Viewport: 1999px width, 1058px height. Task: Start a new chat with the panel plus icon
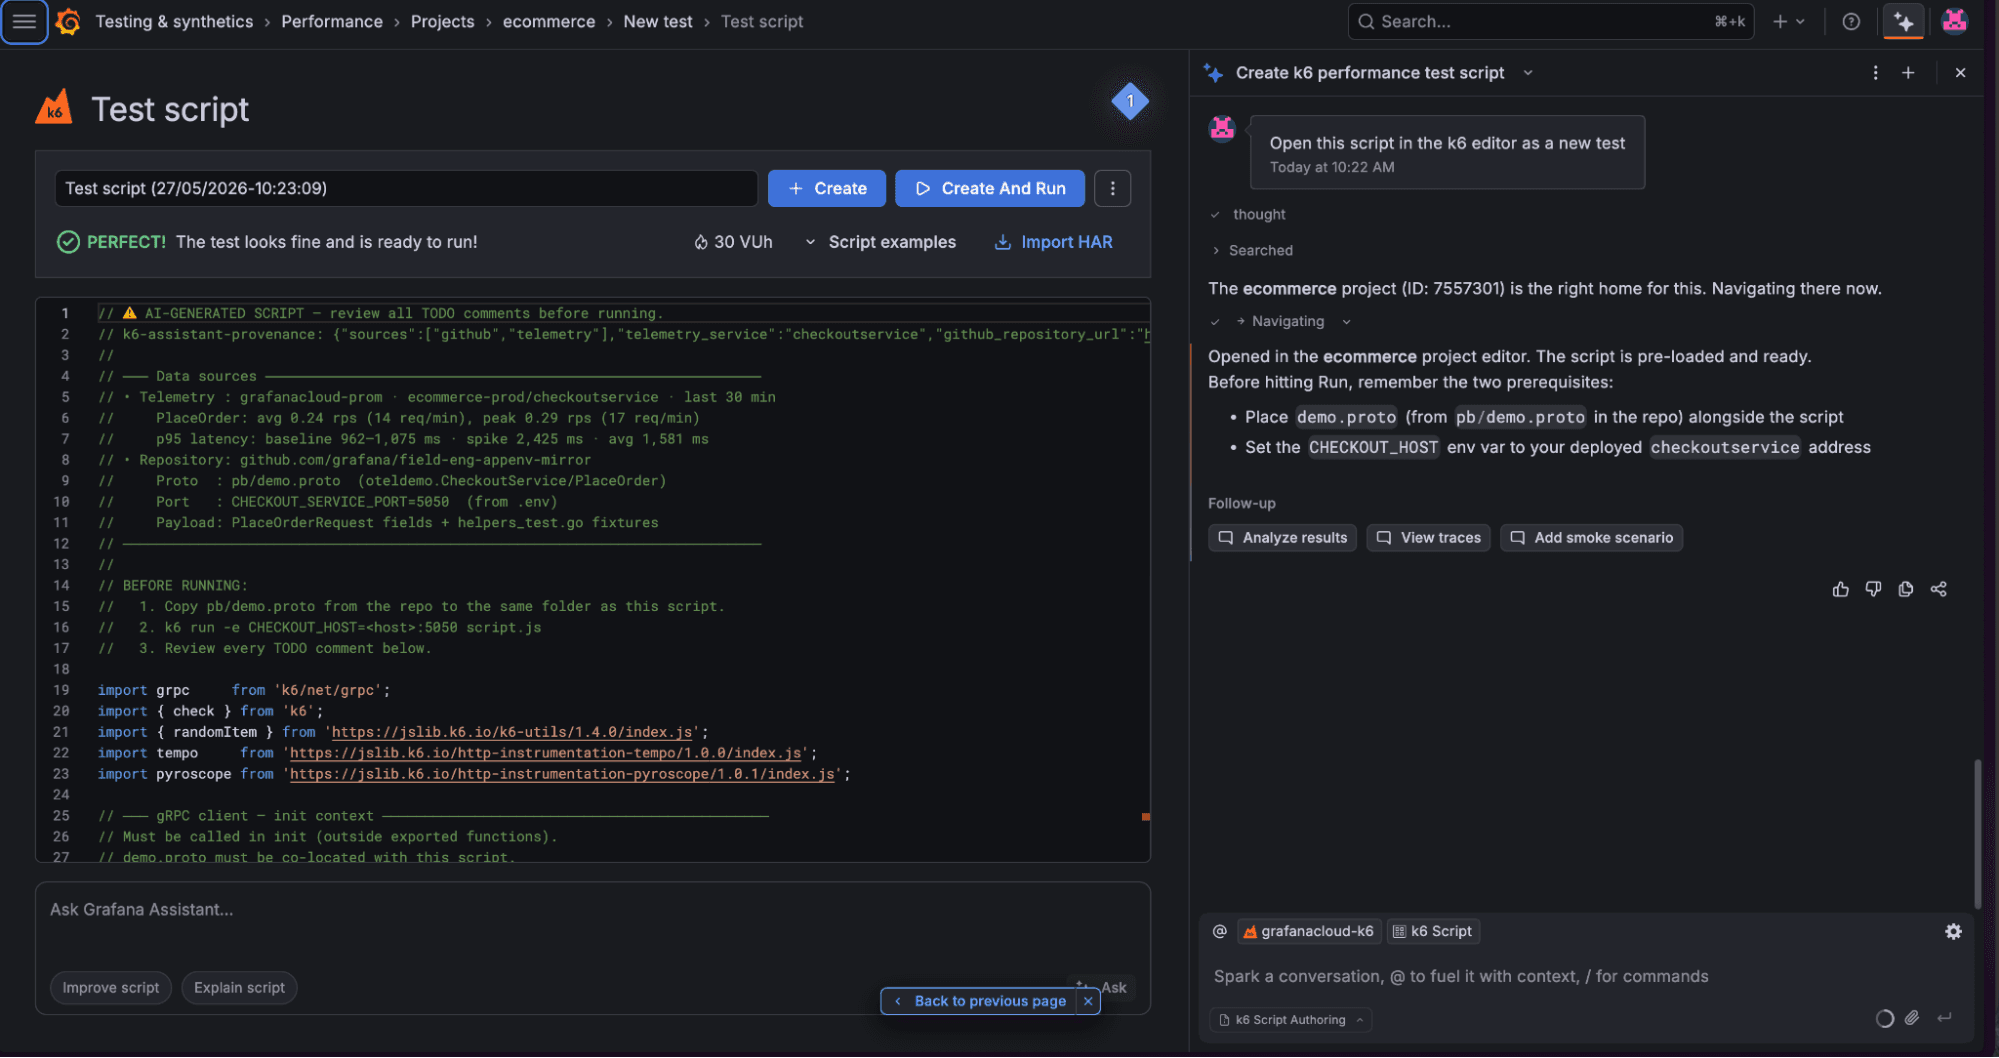(1908, 73)
